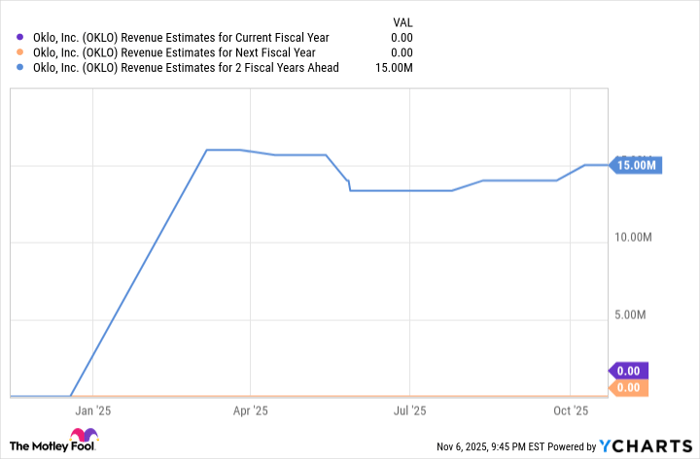The width and height of the screenshot is (700, 459).
Task: Click the Next Fiscal Year 0.00 legend value
Action: point(402,53)
